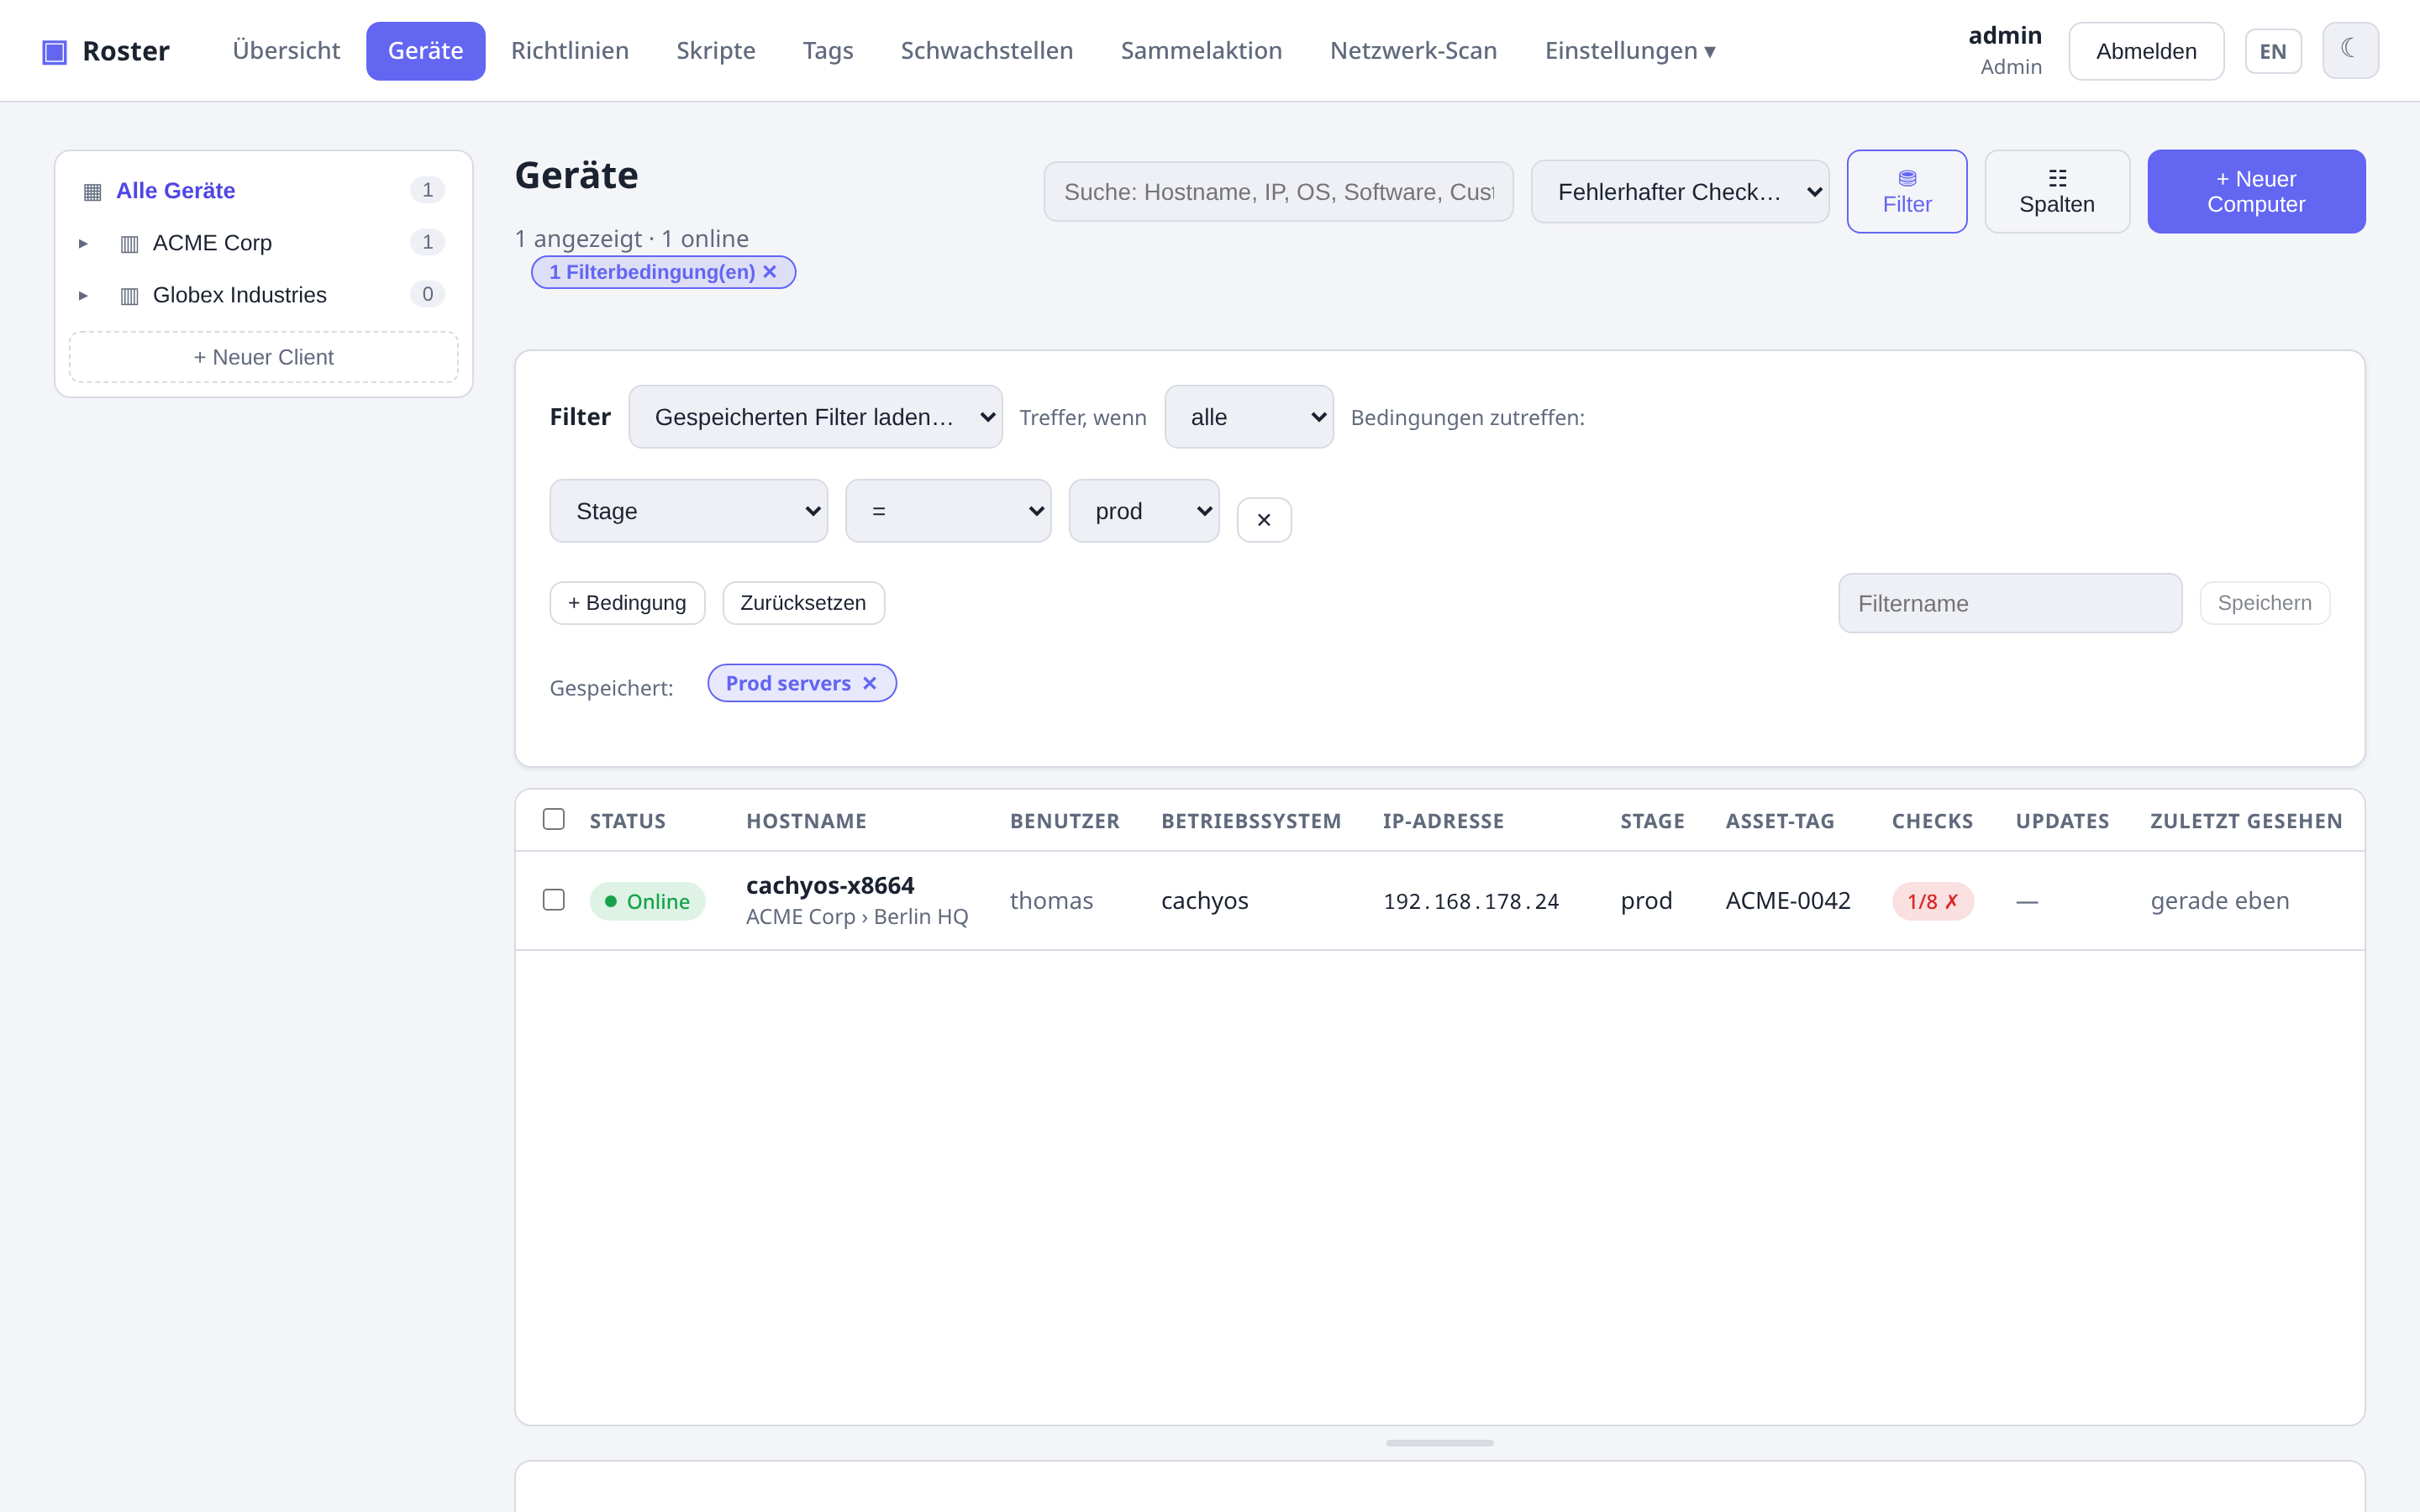The width and height of the screenshot is (2420, 1512).
Task: Switch to the Richtlinien tab
Action: 569,51
